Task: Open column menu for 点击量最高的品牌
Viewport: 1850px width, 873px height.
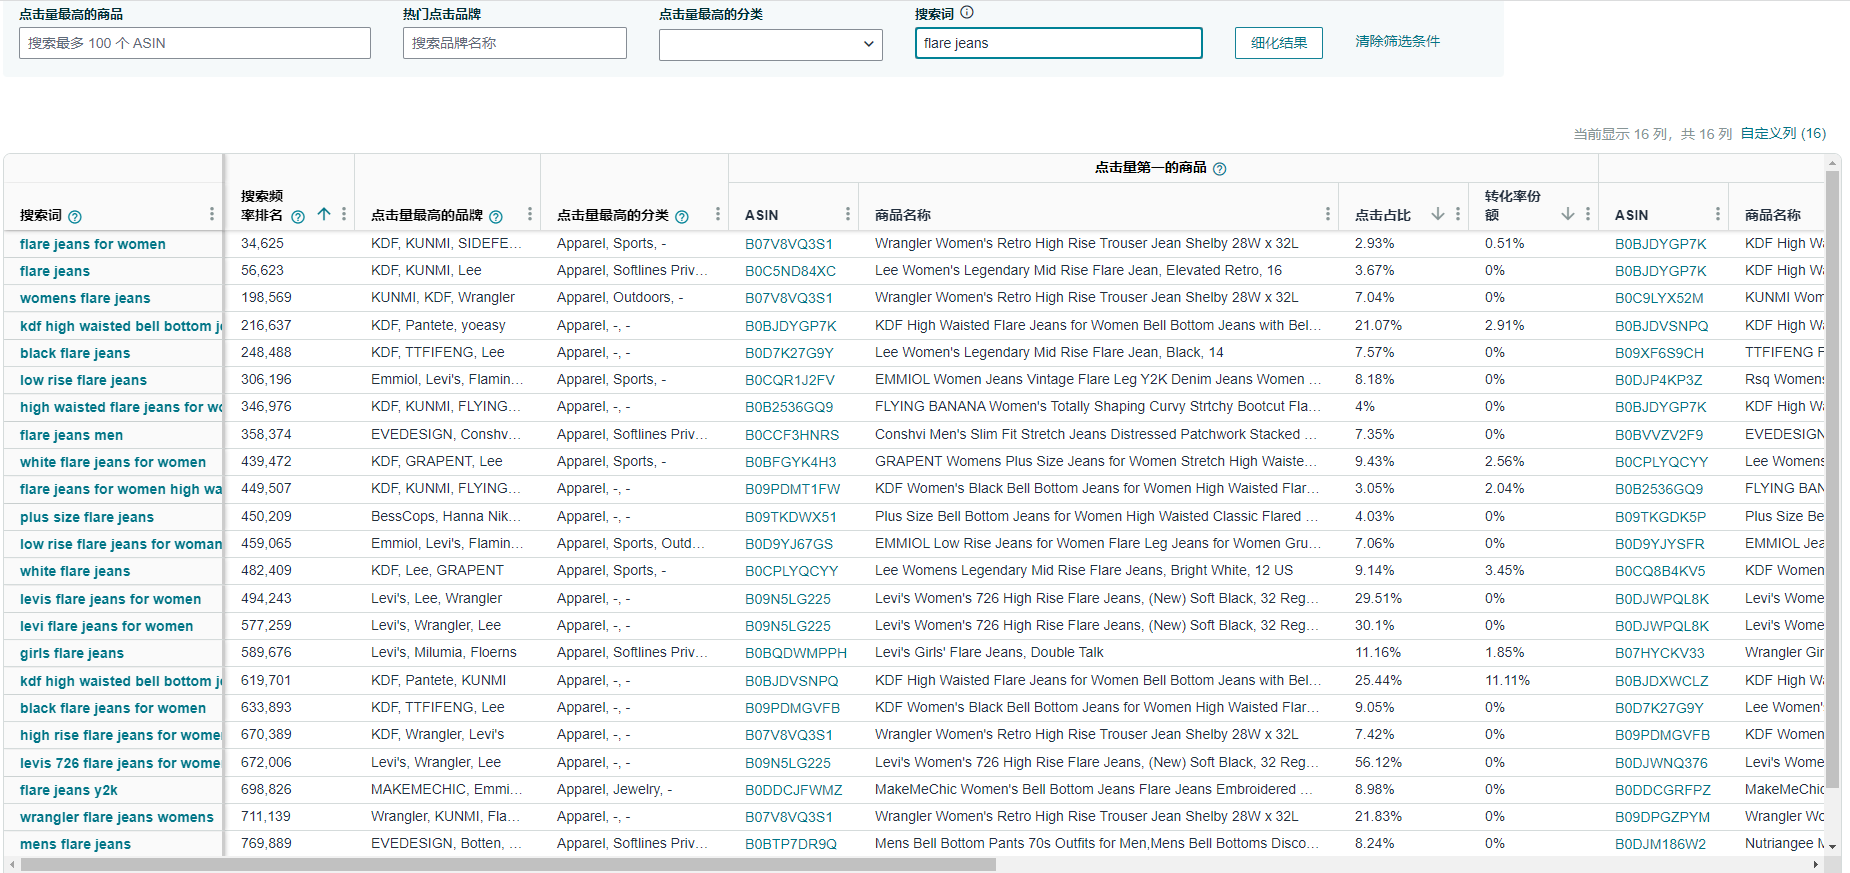Action: [x=530, y=214]
